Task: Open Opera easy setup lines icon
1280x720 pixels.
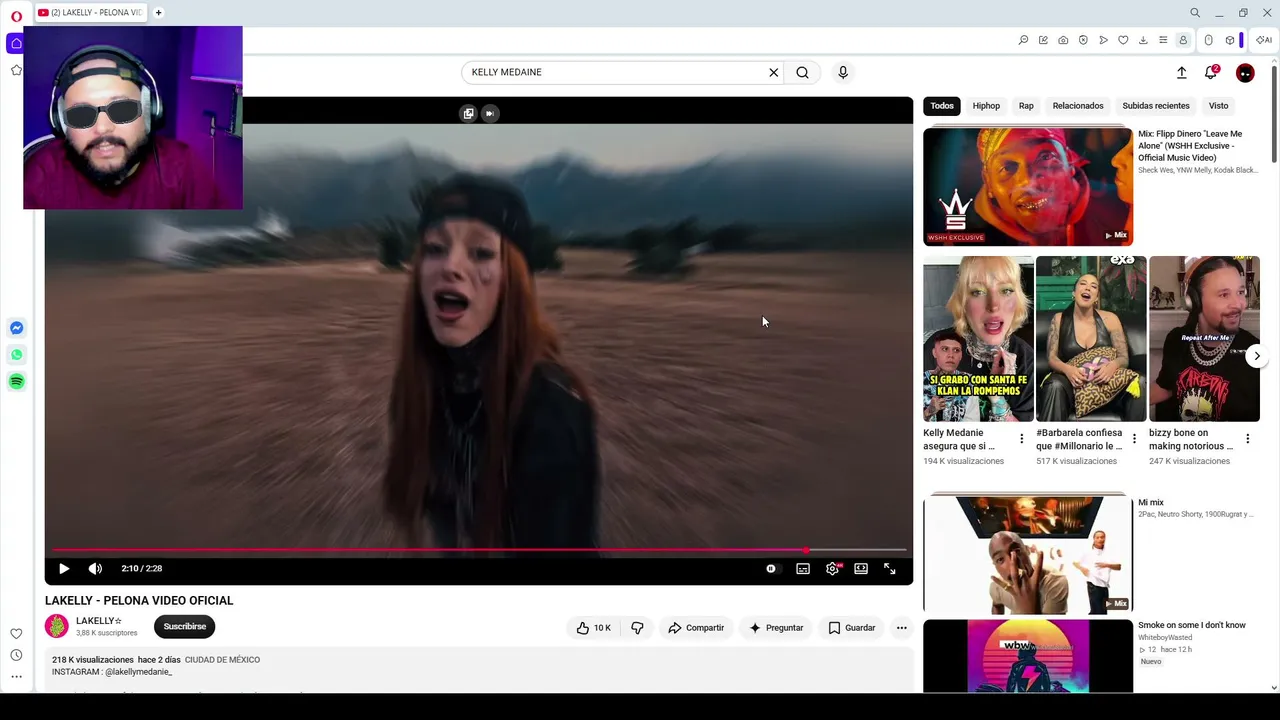Action: (1163, 40)
